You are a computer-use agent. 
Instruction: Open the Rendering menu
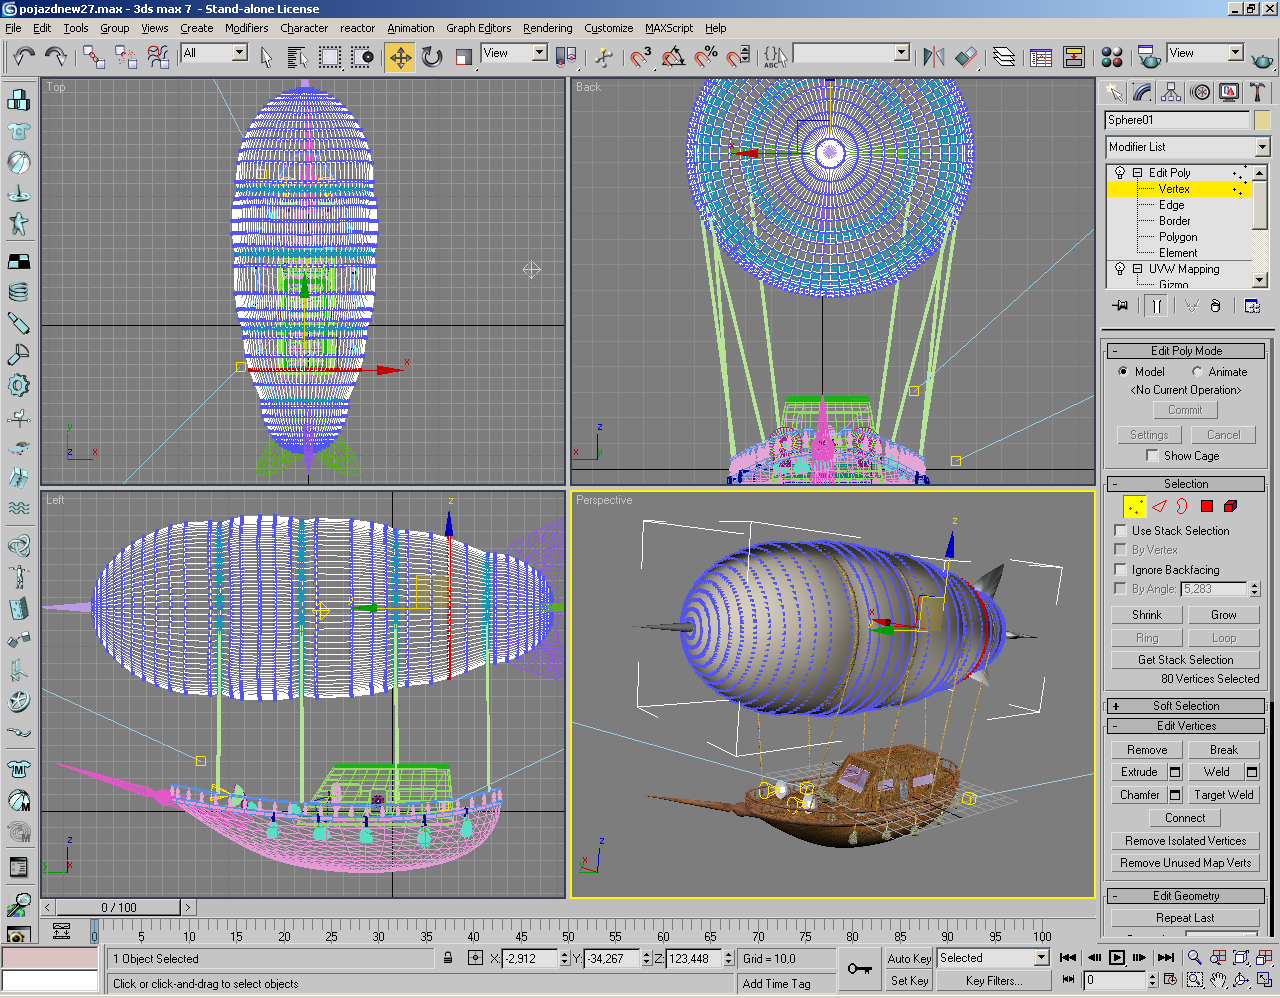(x=547, y=28)
